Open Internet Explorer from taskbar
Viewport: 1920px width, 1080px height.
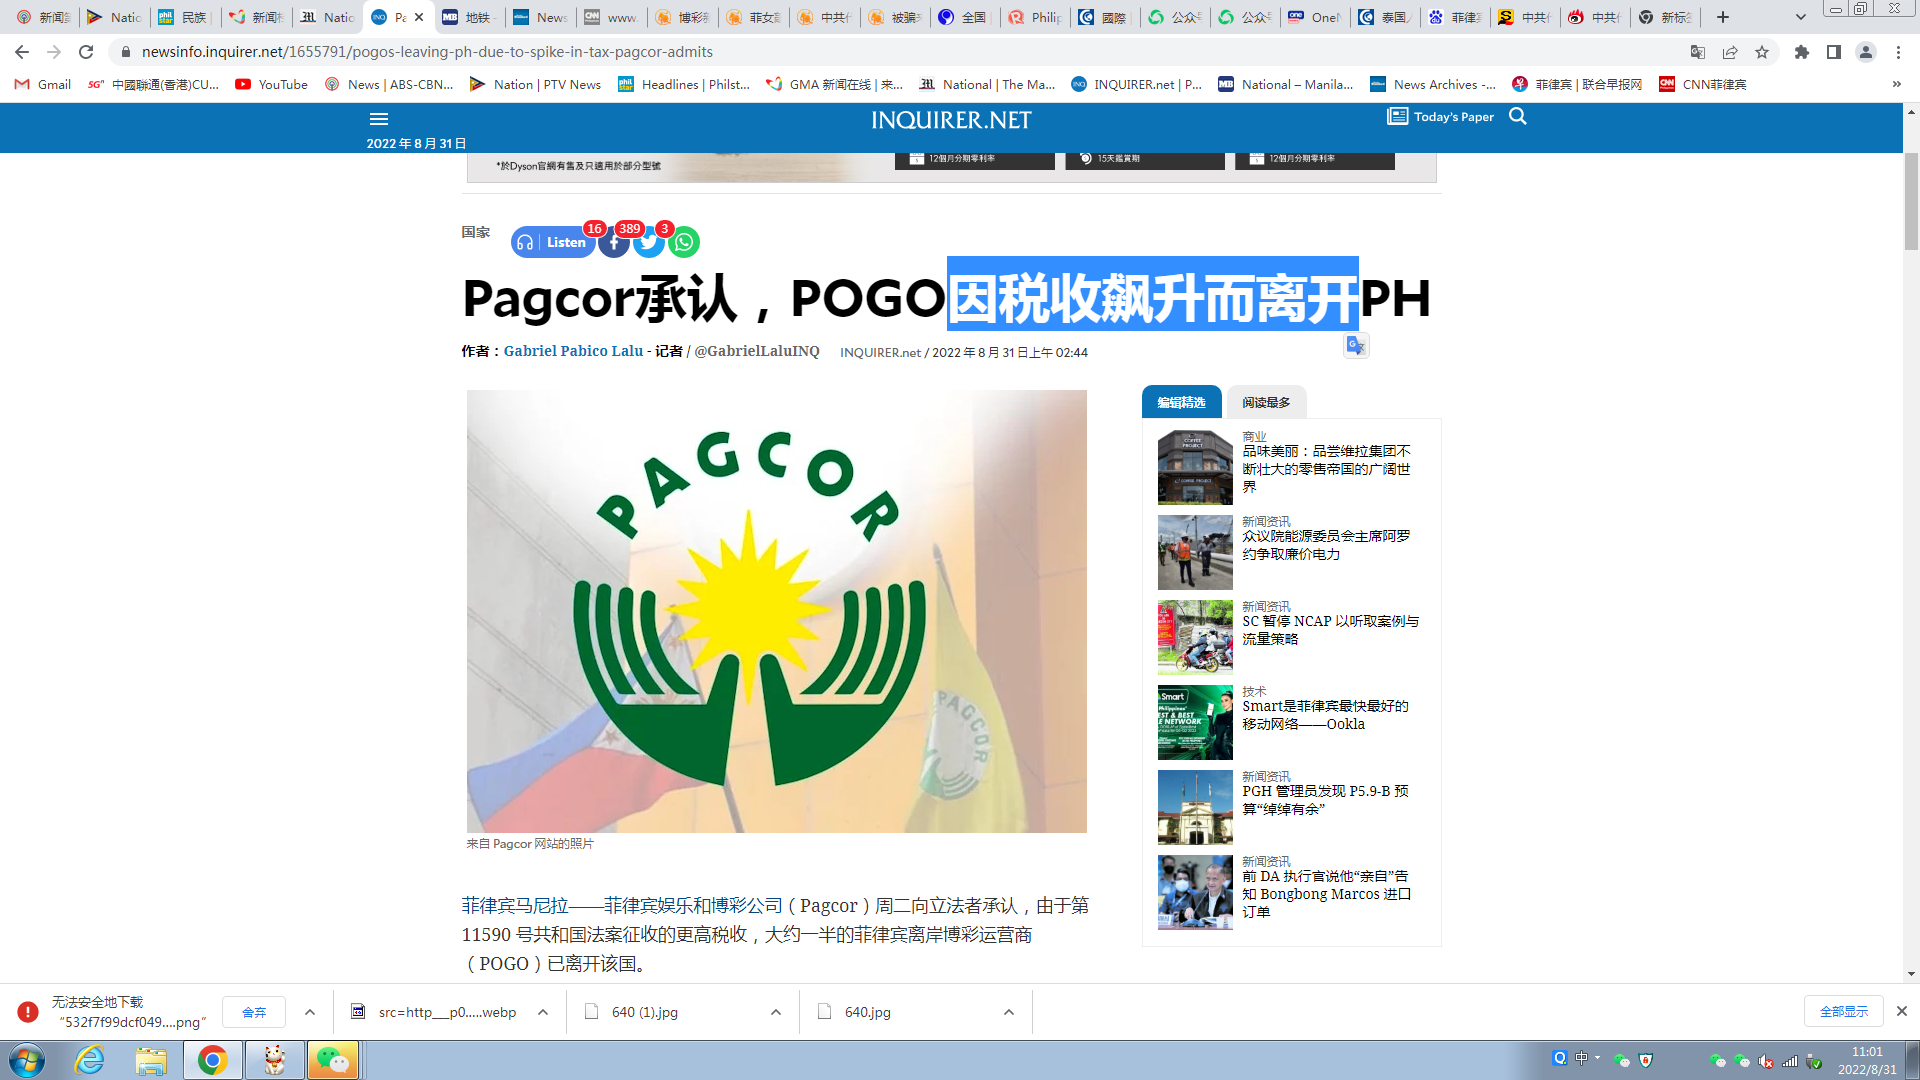(90, 1060)
